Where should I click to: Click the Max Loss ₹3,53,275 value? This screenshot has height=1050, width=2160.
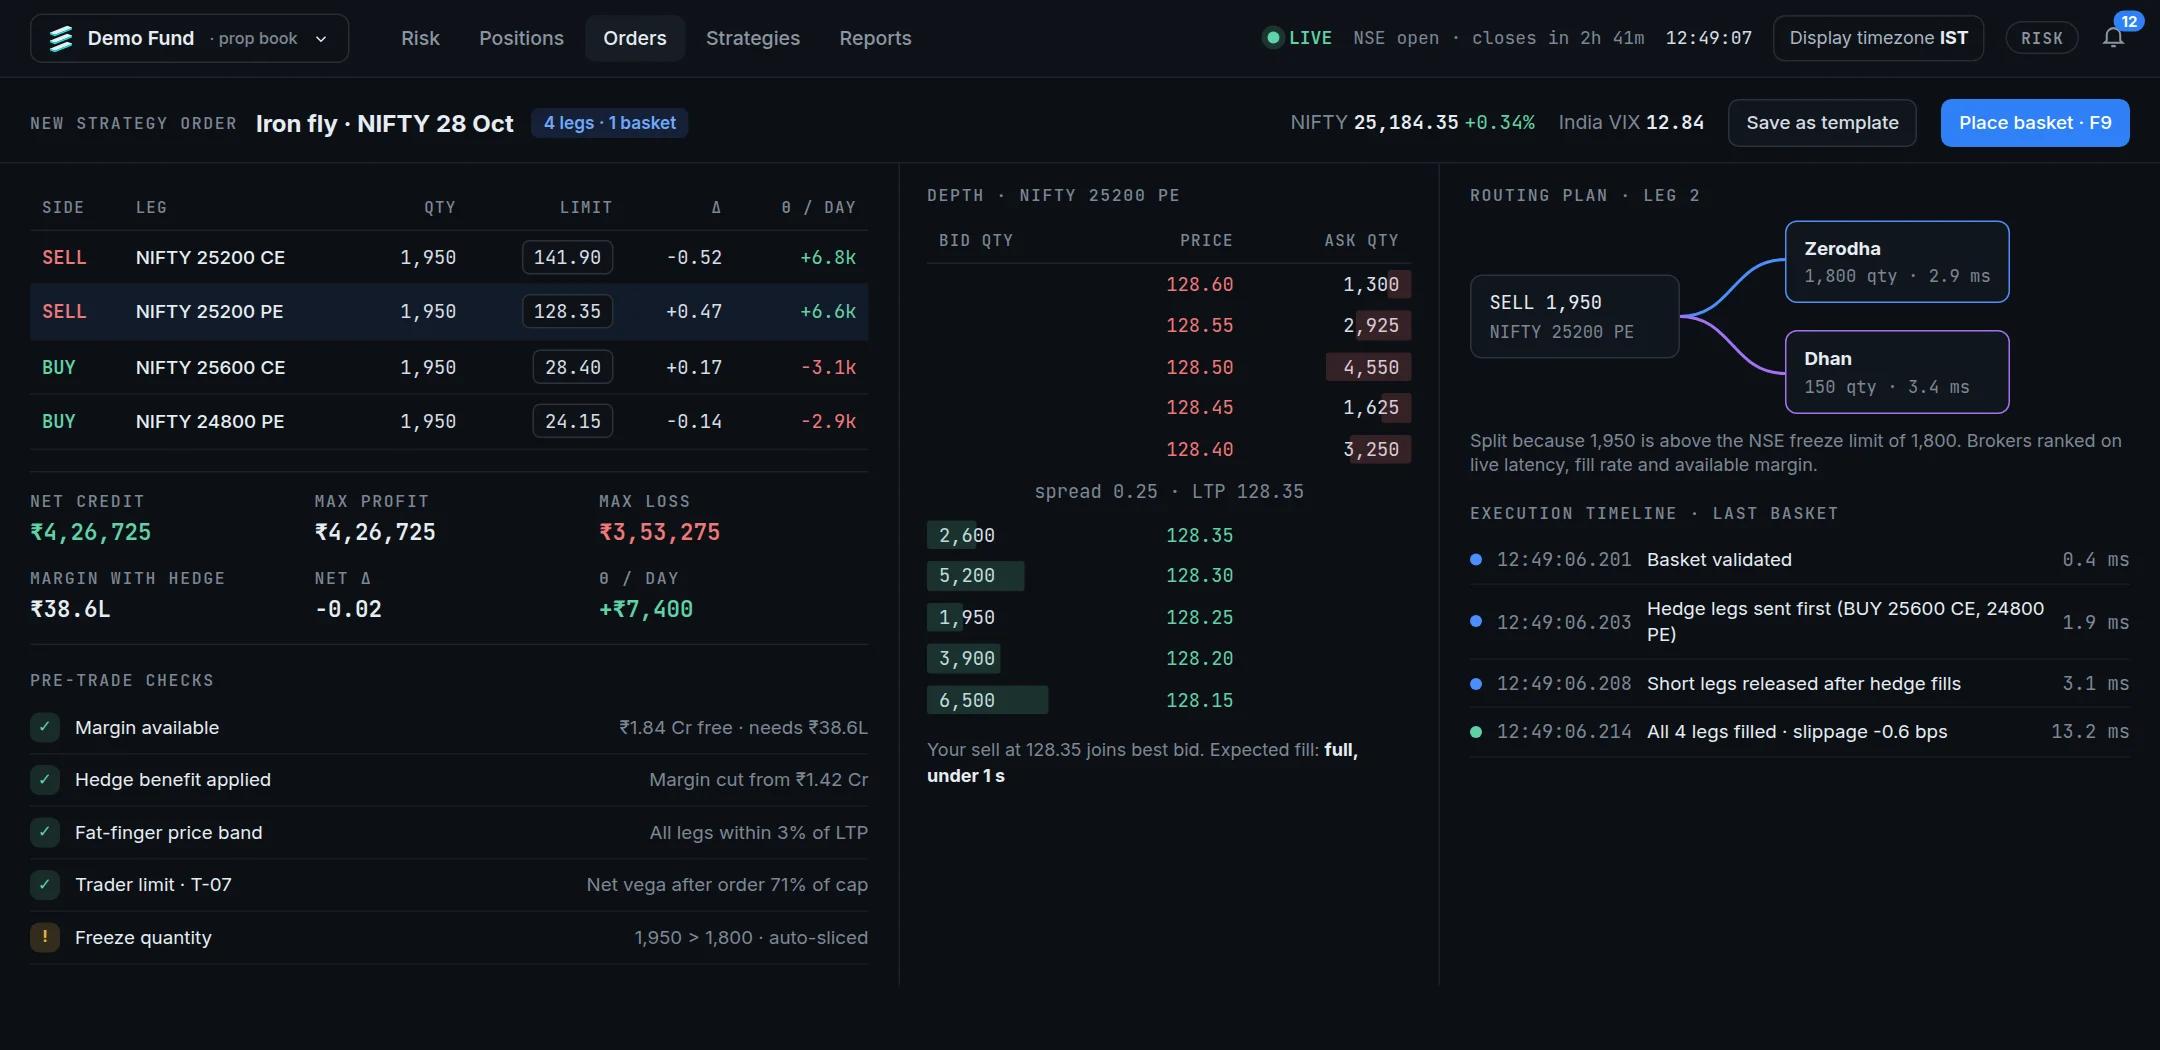[659, 532]
